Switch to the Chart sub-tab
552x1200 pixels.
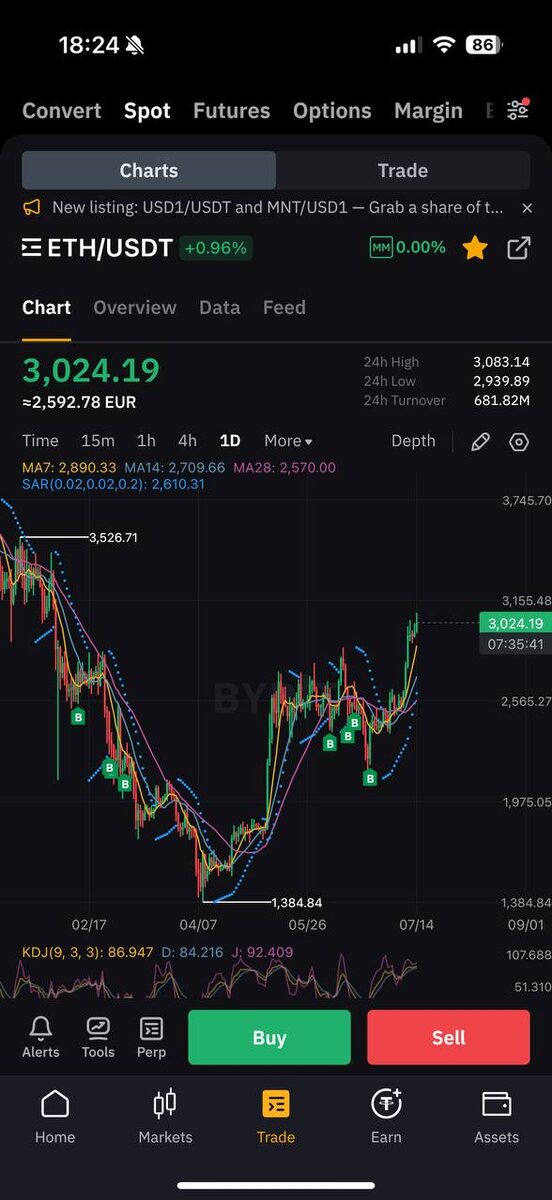point(46,308)
